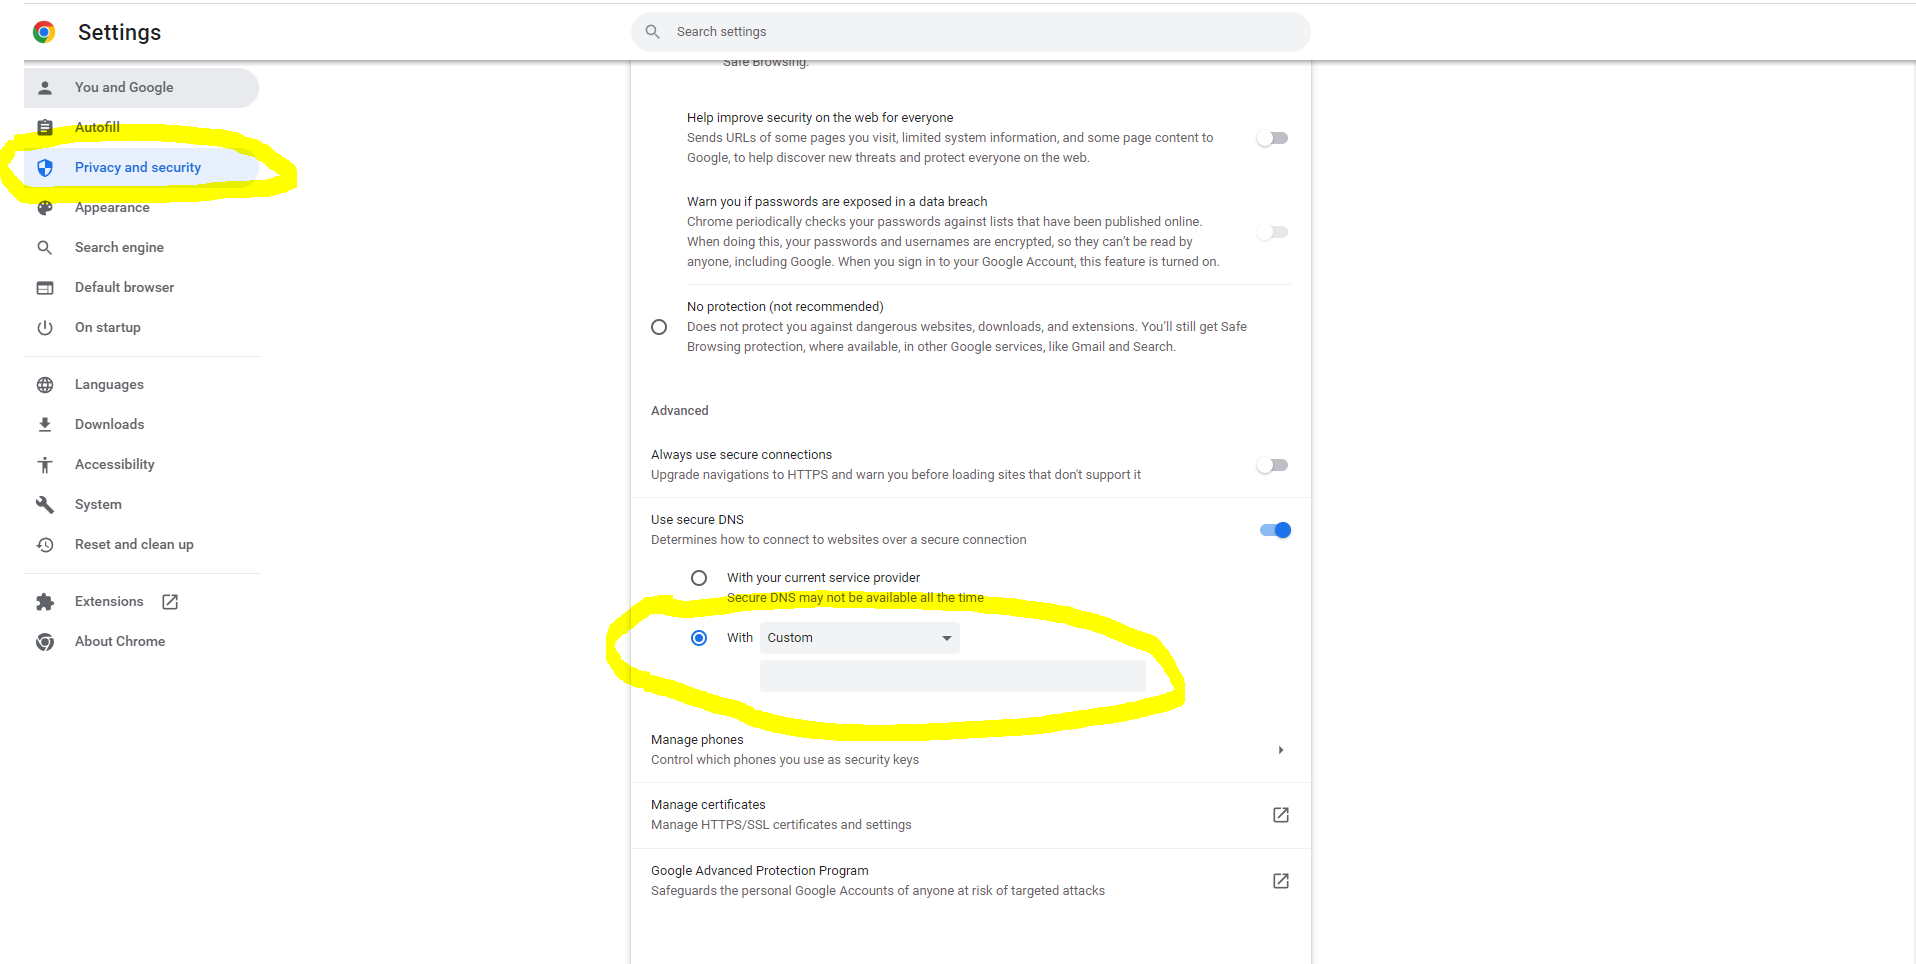The image size is (1916, 964).
Task: Click the About Chrome logo icon
Action: point(45,642)
